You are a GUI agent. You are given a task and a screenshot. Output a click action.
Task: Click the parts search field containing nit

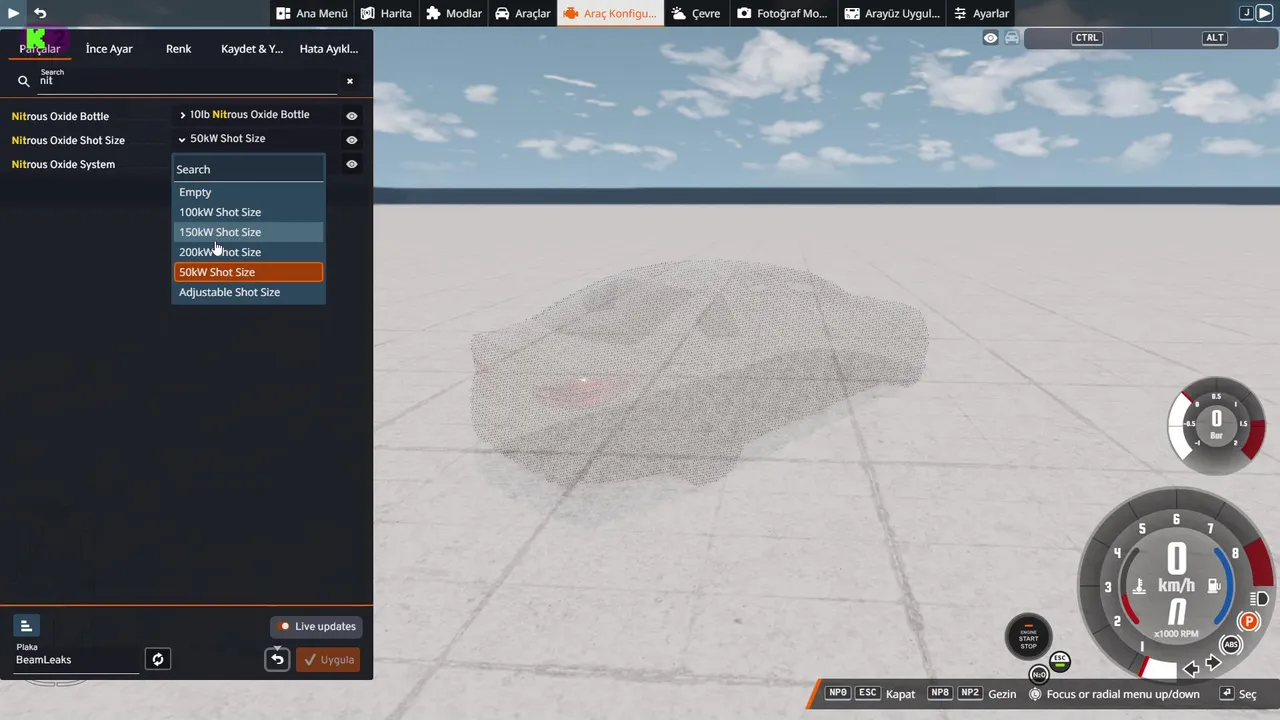(187, 81)
